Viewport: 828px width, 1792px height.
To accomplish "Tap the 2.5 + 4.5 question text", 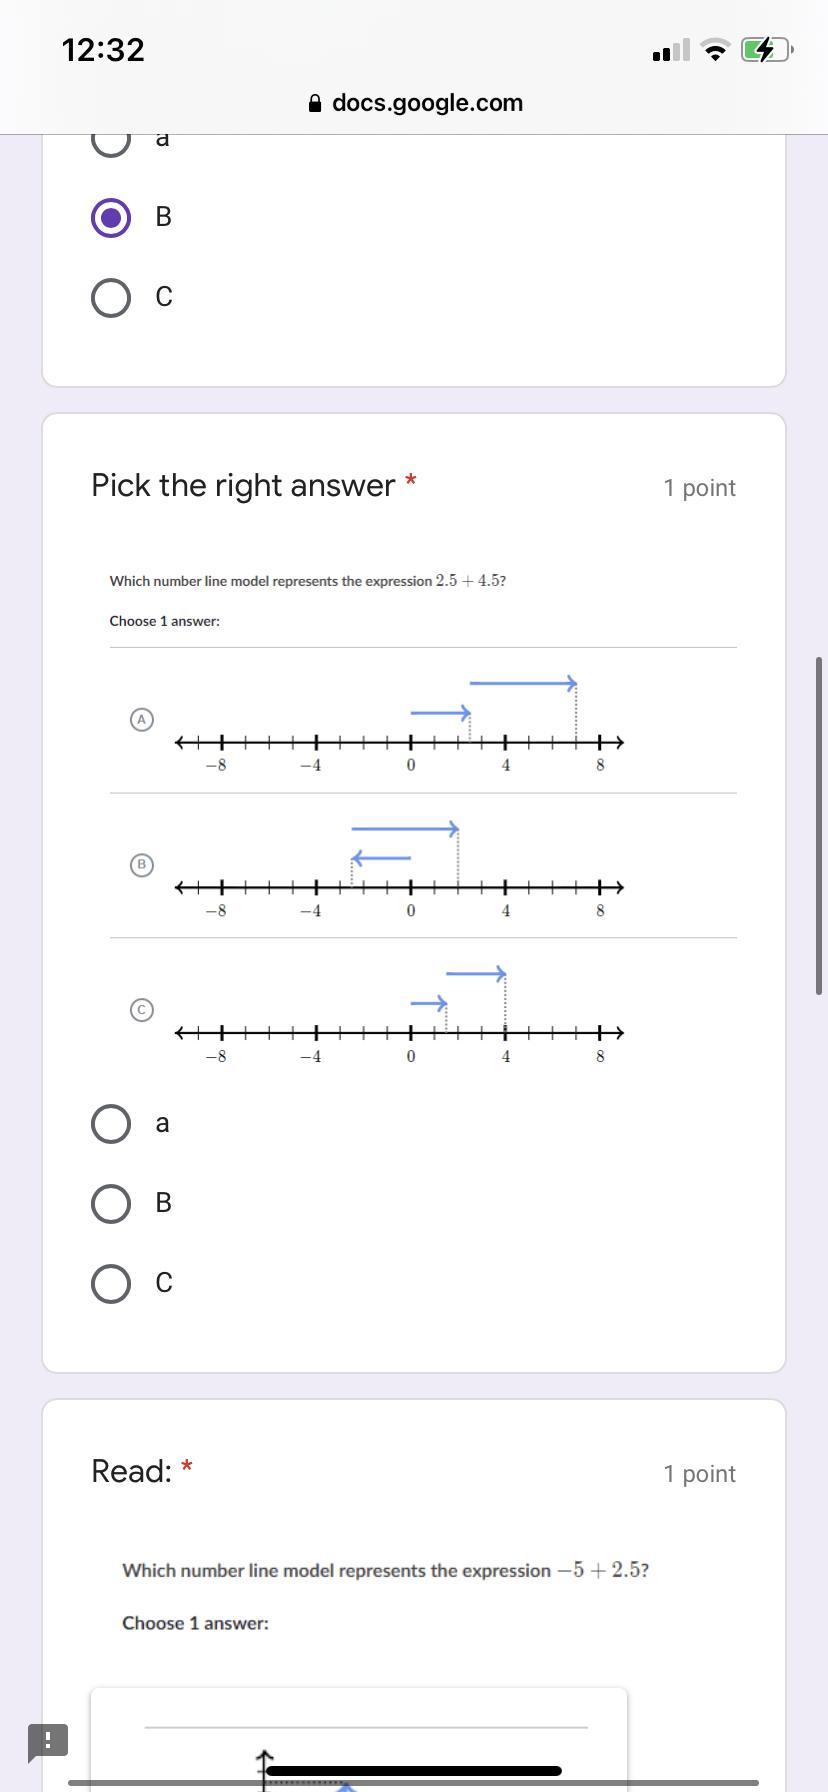I will [x=308, y=581].
